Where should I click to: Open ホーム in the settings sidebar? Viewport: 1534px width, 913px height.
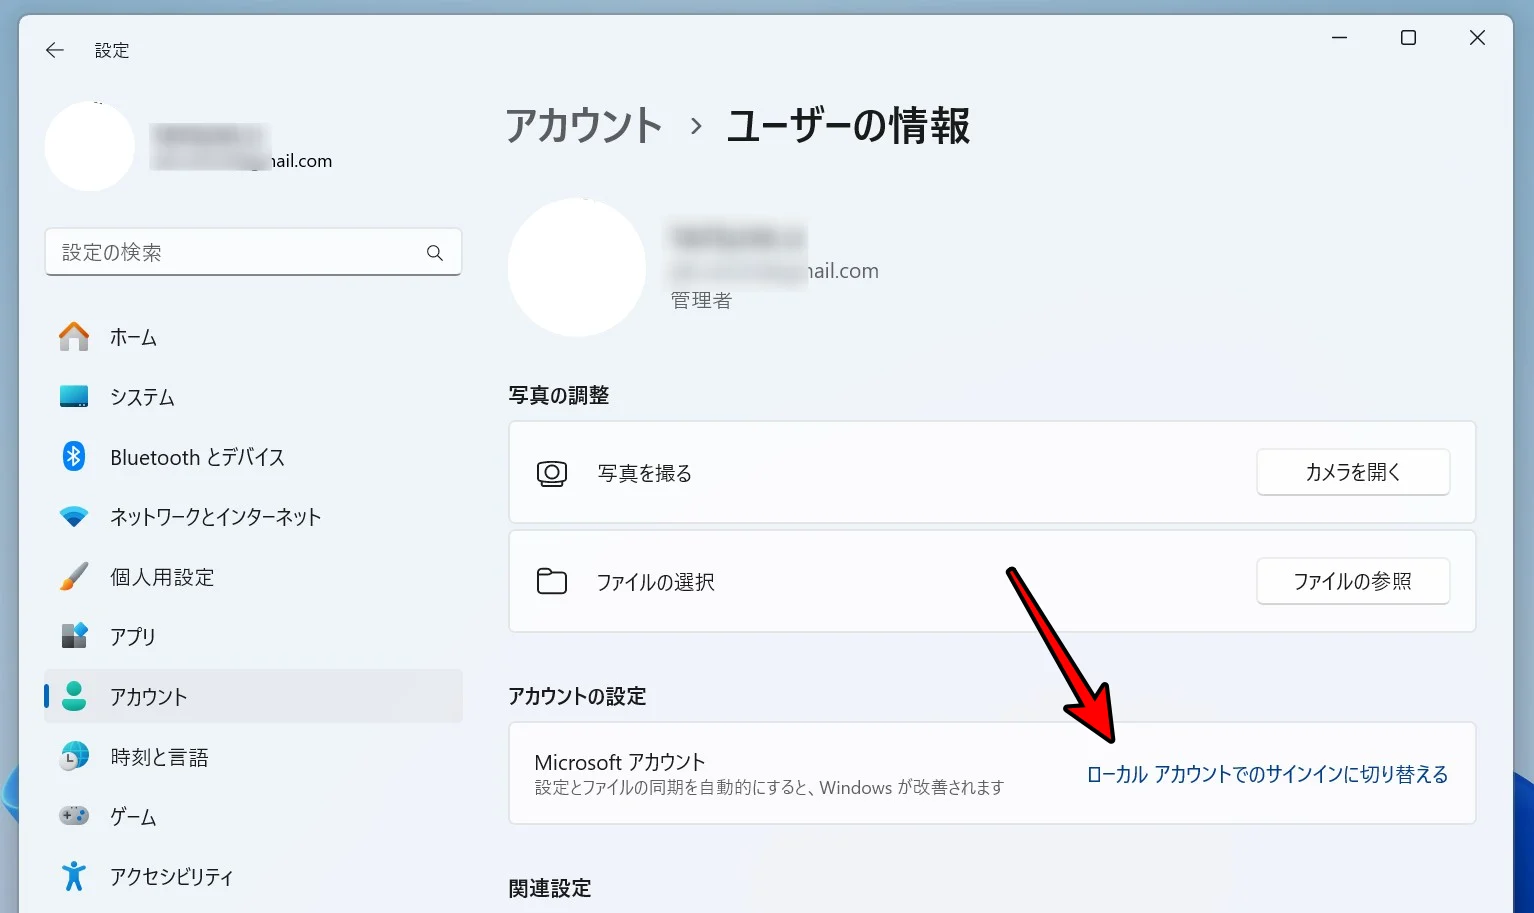131,337
